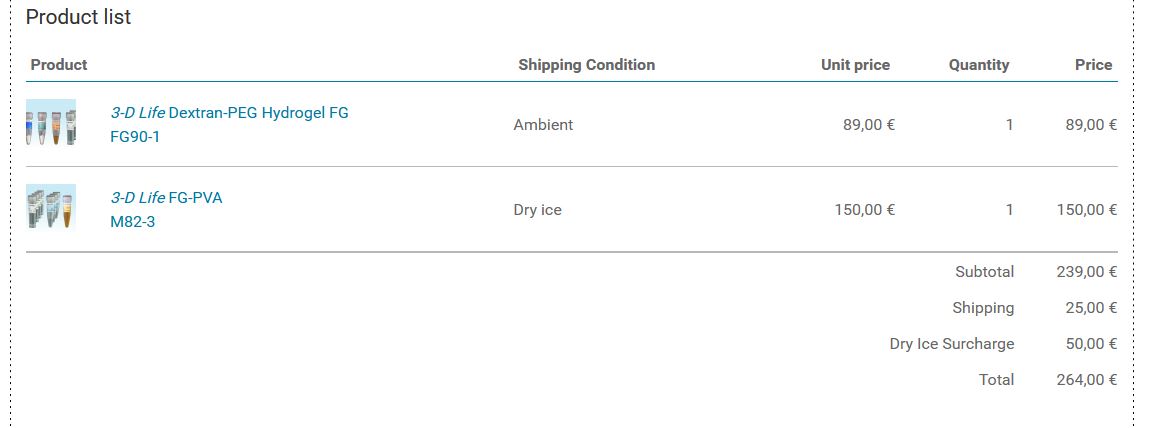Click the M82-3 product code link
This screenshot has width=1158, height=428.
pyautogui.click(x=133, y=222)
